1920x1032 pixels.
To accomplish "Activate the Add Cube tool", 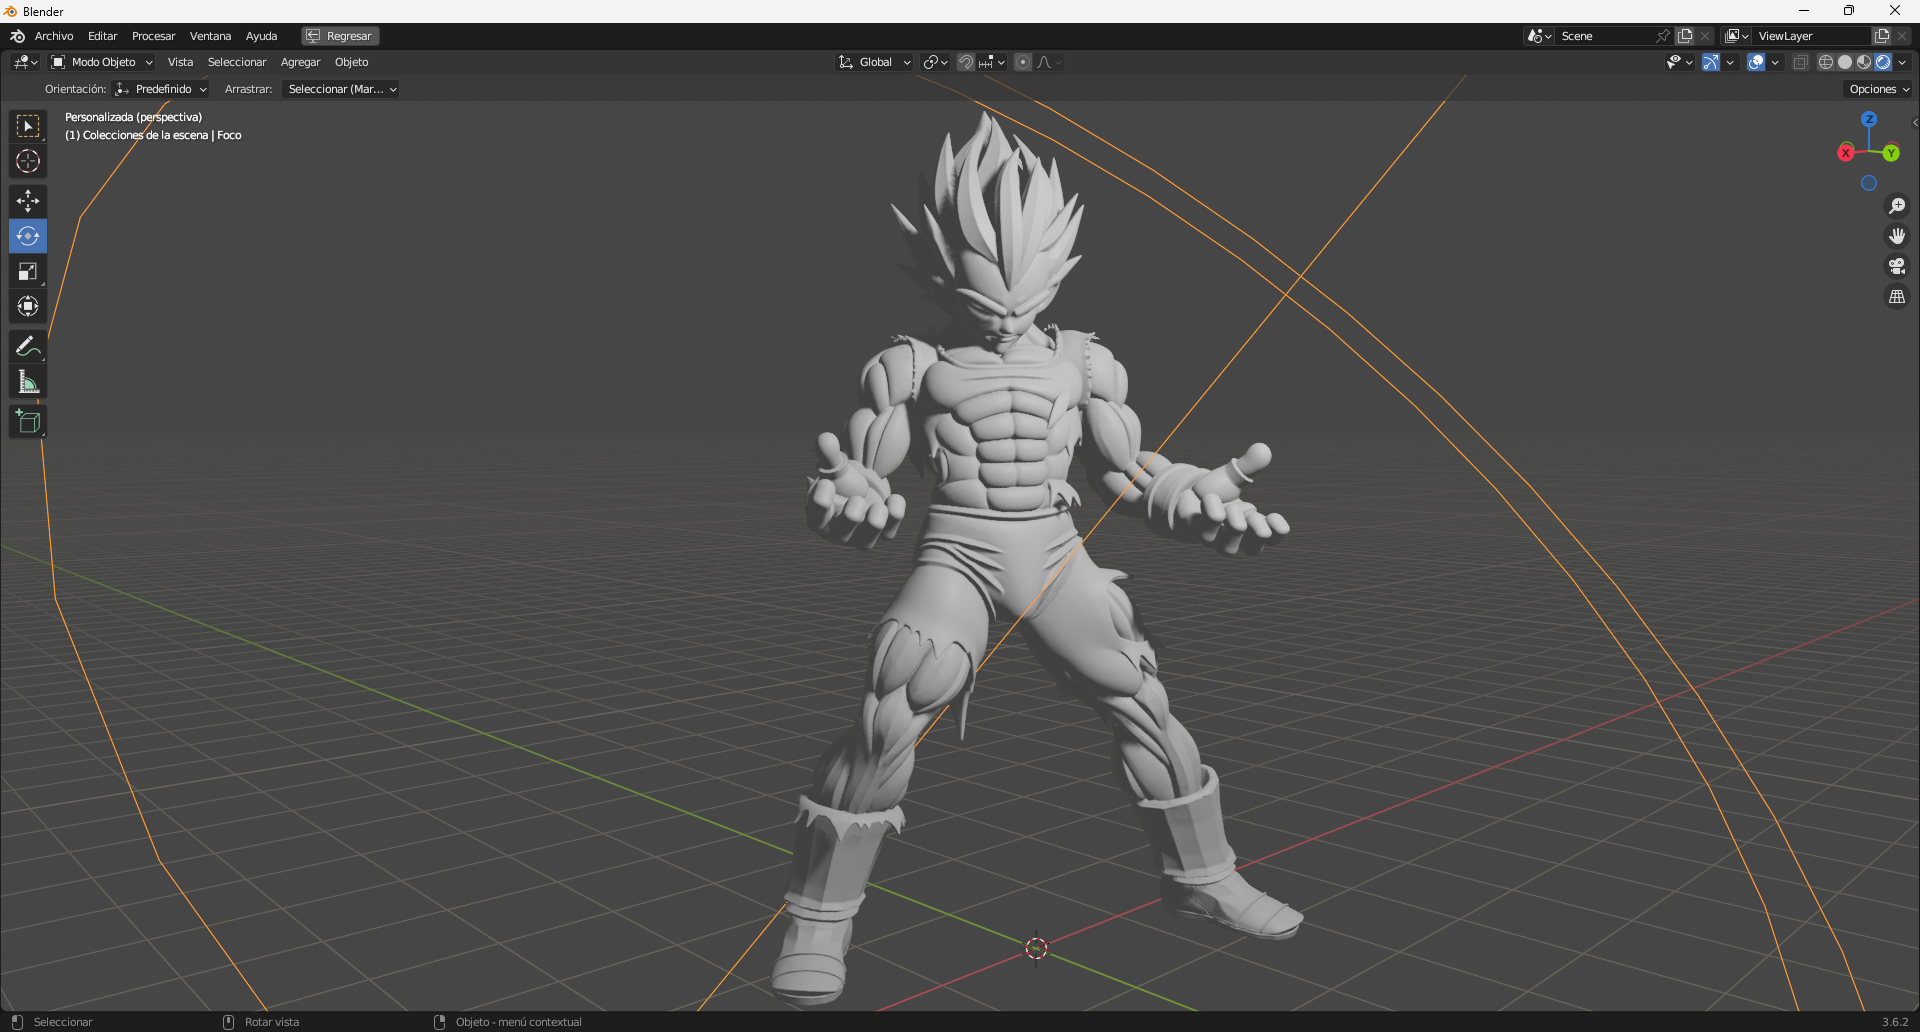I will coord(27,420).
